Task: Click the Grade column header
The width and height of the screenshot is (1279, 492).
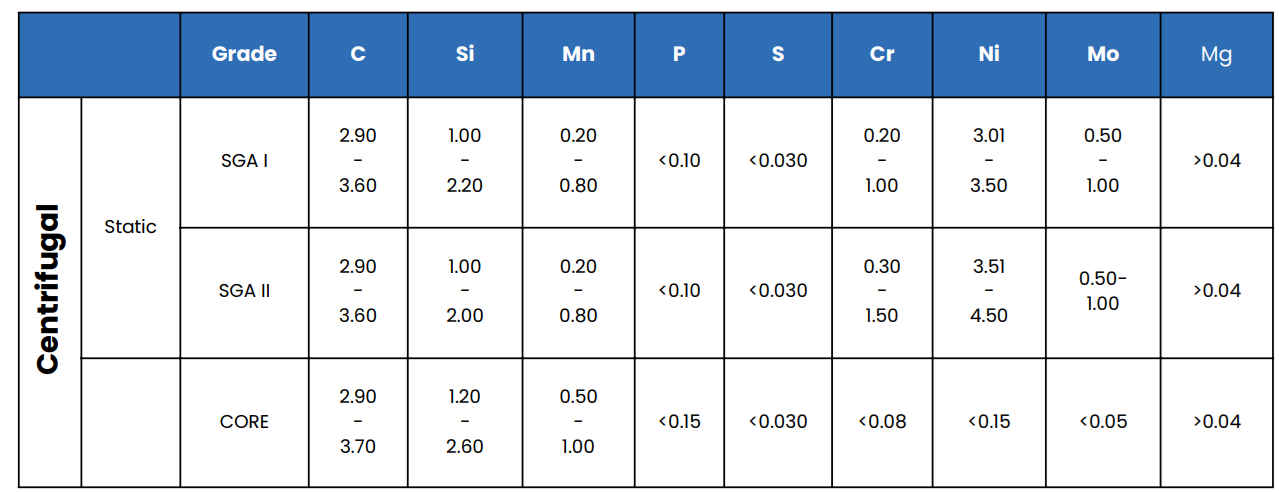Action: pyautogui.click(x=244, y=55)
